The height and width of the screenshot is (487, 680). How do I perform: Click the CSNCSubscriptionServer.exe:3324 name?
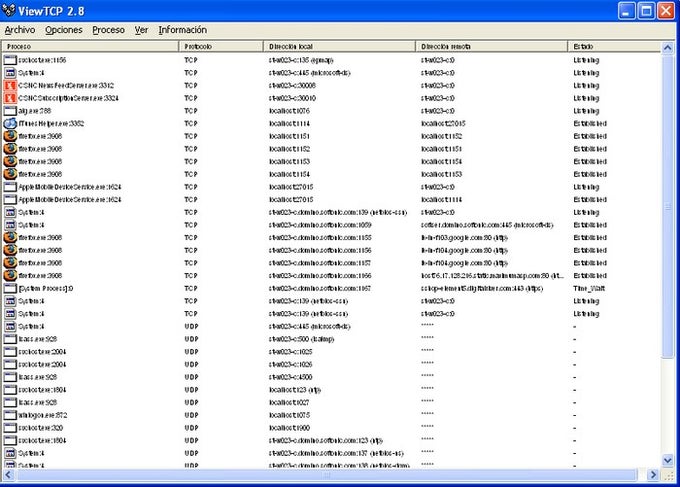click(x=68, y=98)
